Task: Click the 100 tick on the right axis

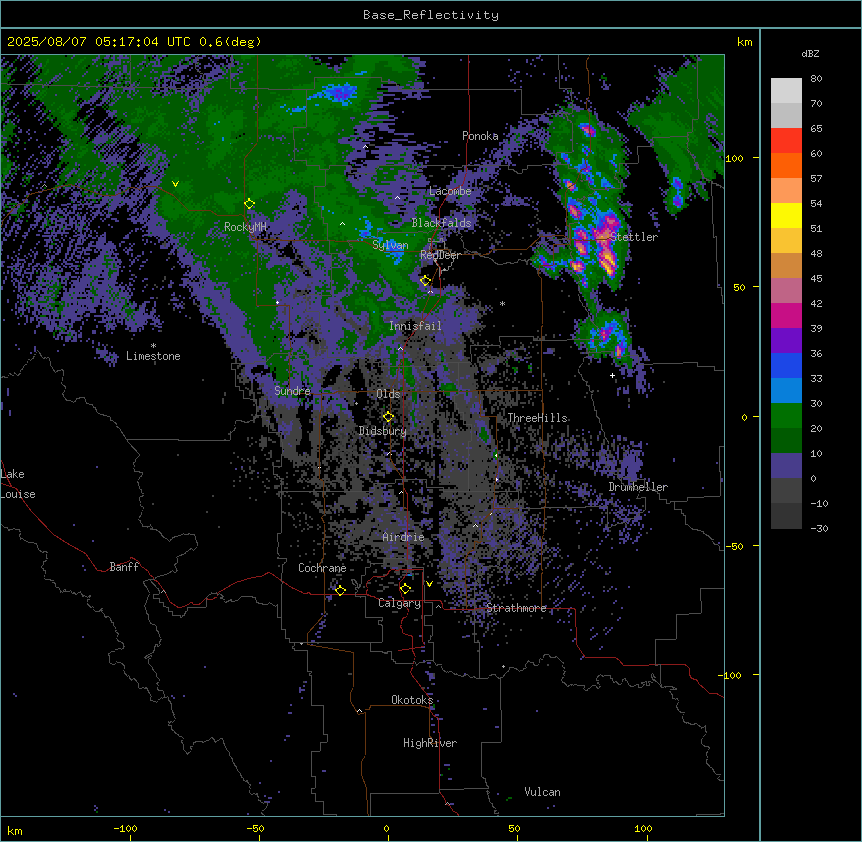Action: tap(734, 158)
